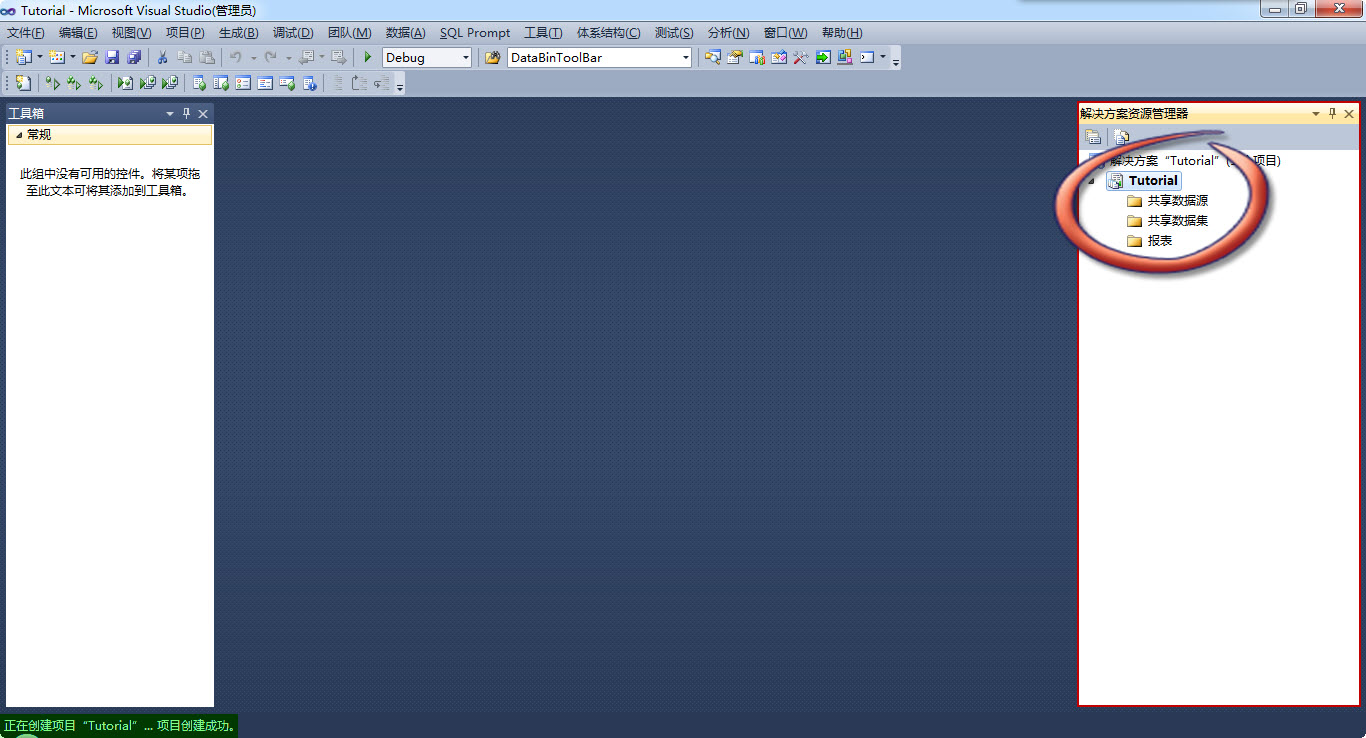
Task: Click the first icon in second toolbar row
Action: [23, 83]
